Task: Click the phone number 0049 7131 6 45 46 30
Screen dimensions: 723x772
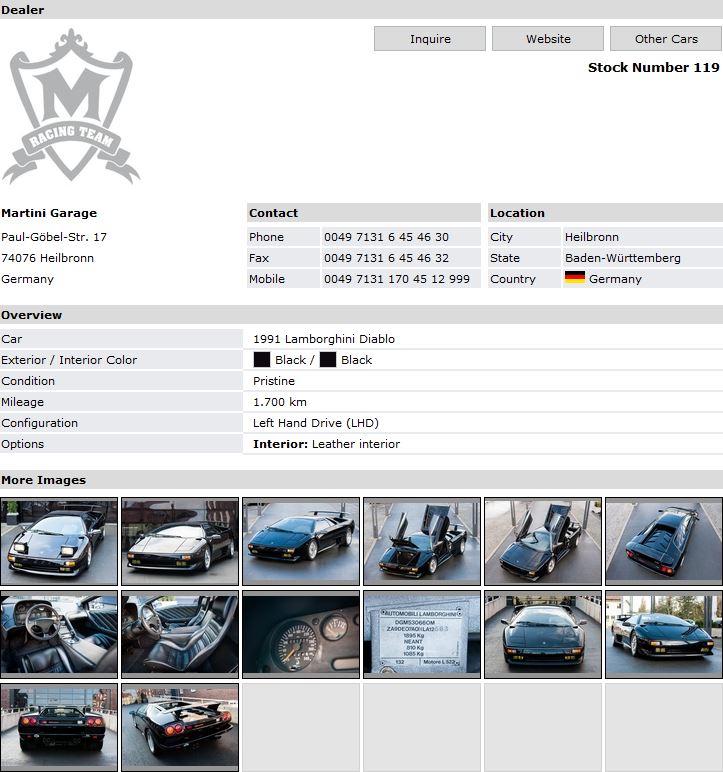Action: tap(386, 237)
